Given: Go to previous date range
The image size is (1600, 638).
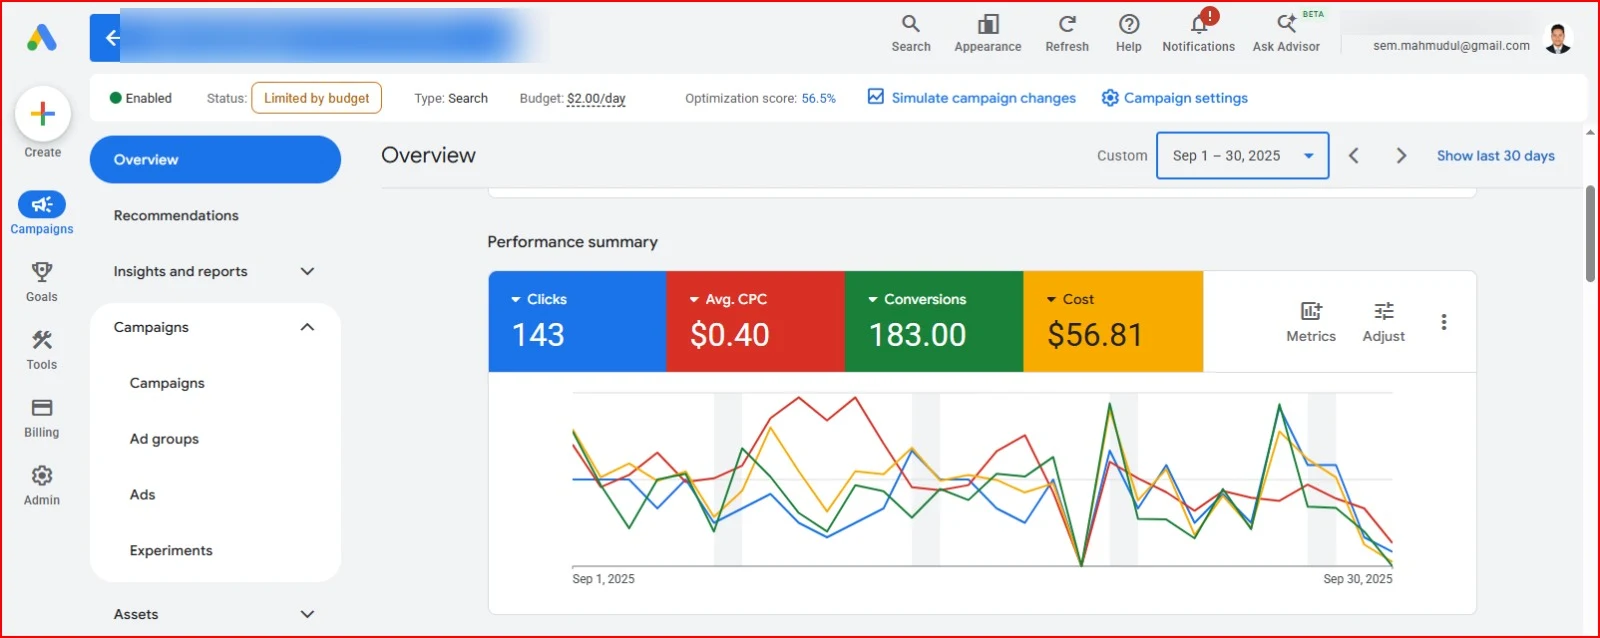Looking at the screenshot, I should point(1354,156).
